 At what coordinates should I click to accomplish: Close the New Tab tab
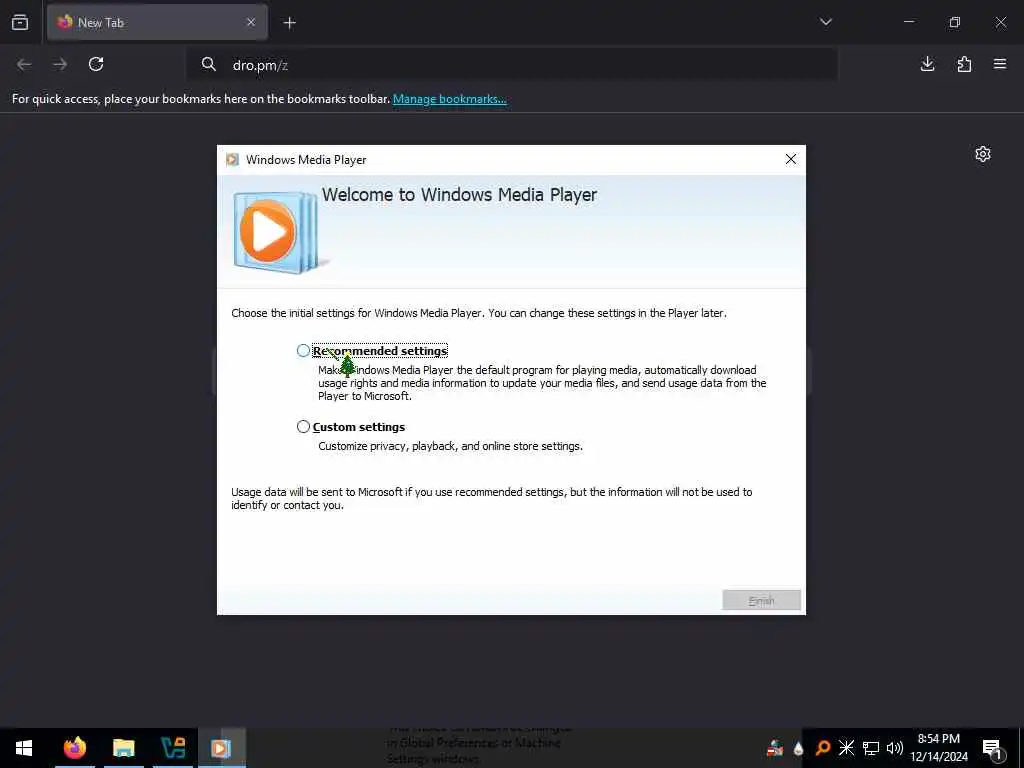(251, 22)
